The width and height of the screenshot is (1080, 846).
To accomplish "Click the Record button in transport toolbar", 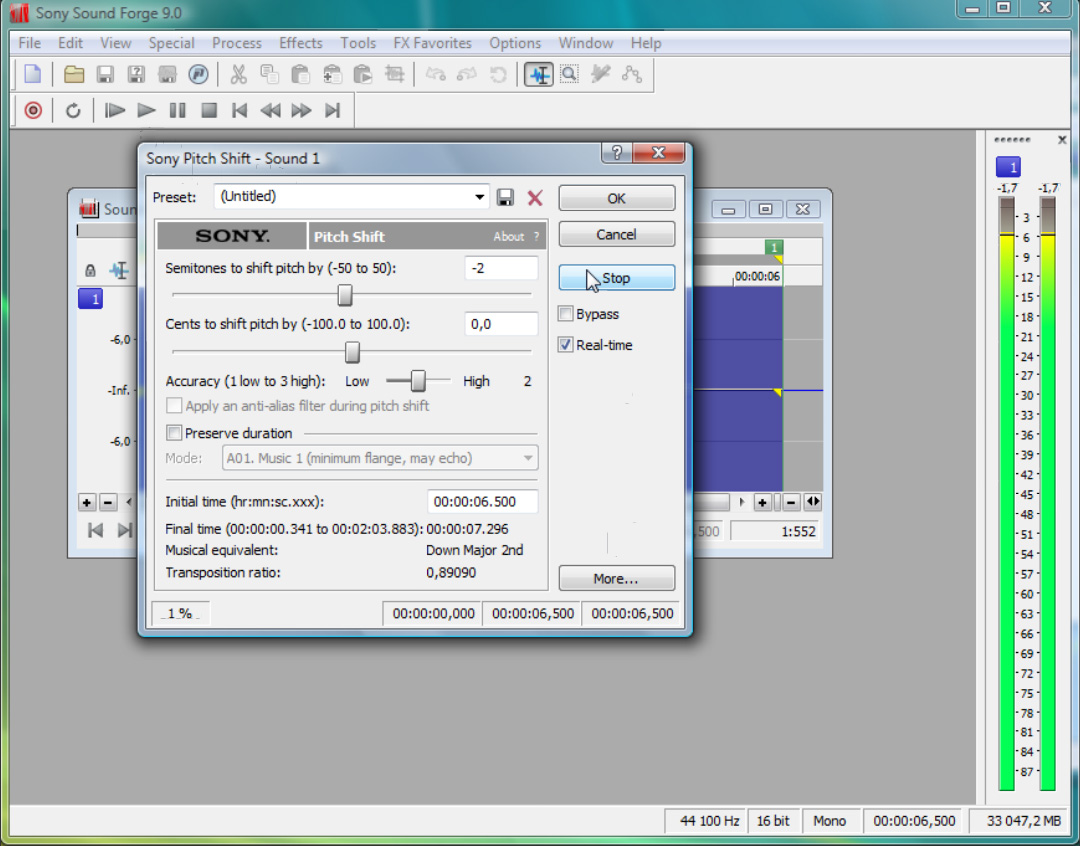I will [x=33, y=111].
